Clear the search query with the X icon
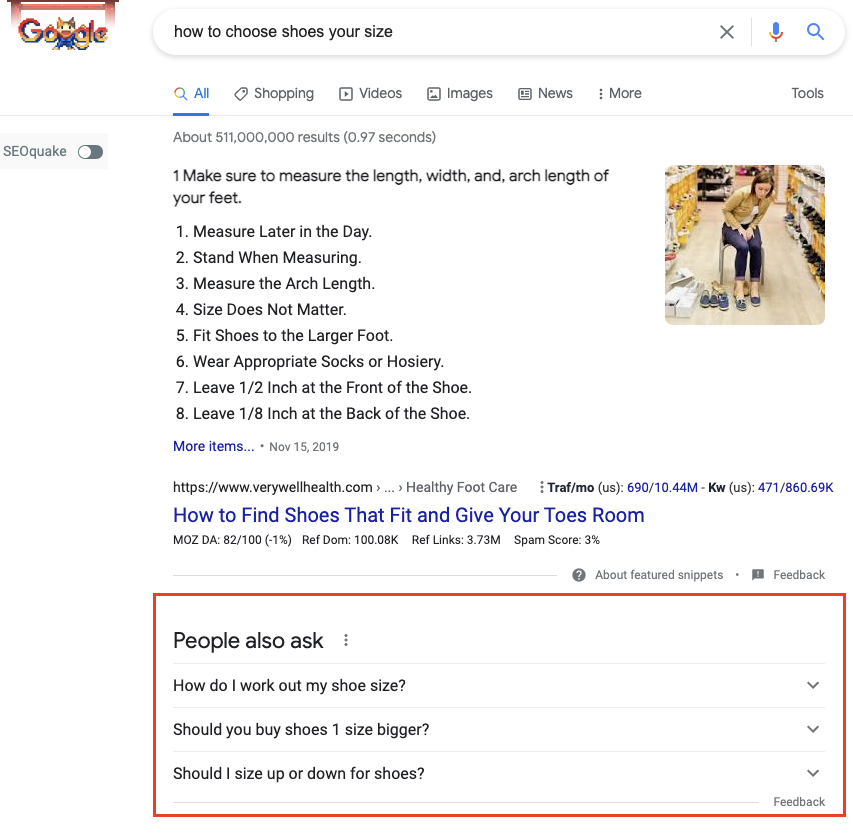Image resolution: width=853 pixels, height=834 pixels. tap(726, 32)
